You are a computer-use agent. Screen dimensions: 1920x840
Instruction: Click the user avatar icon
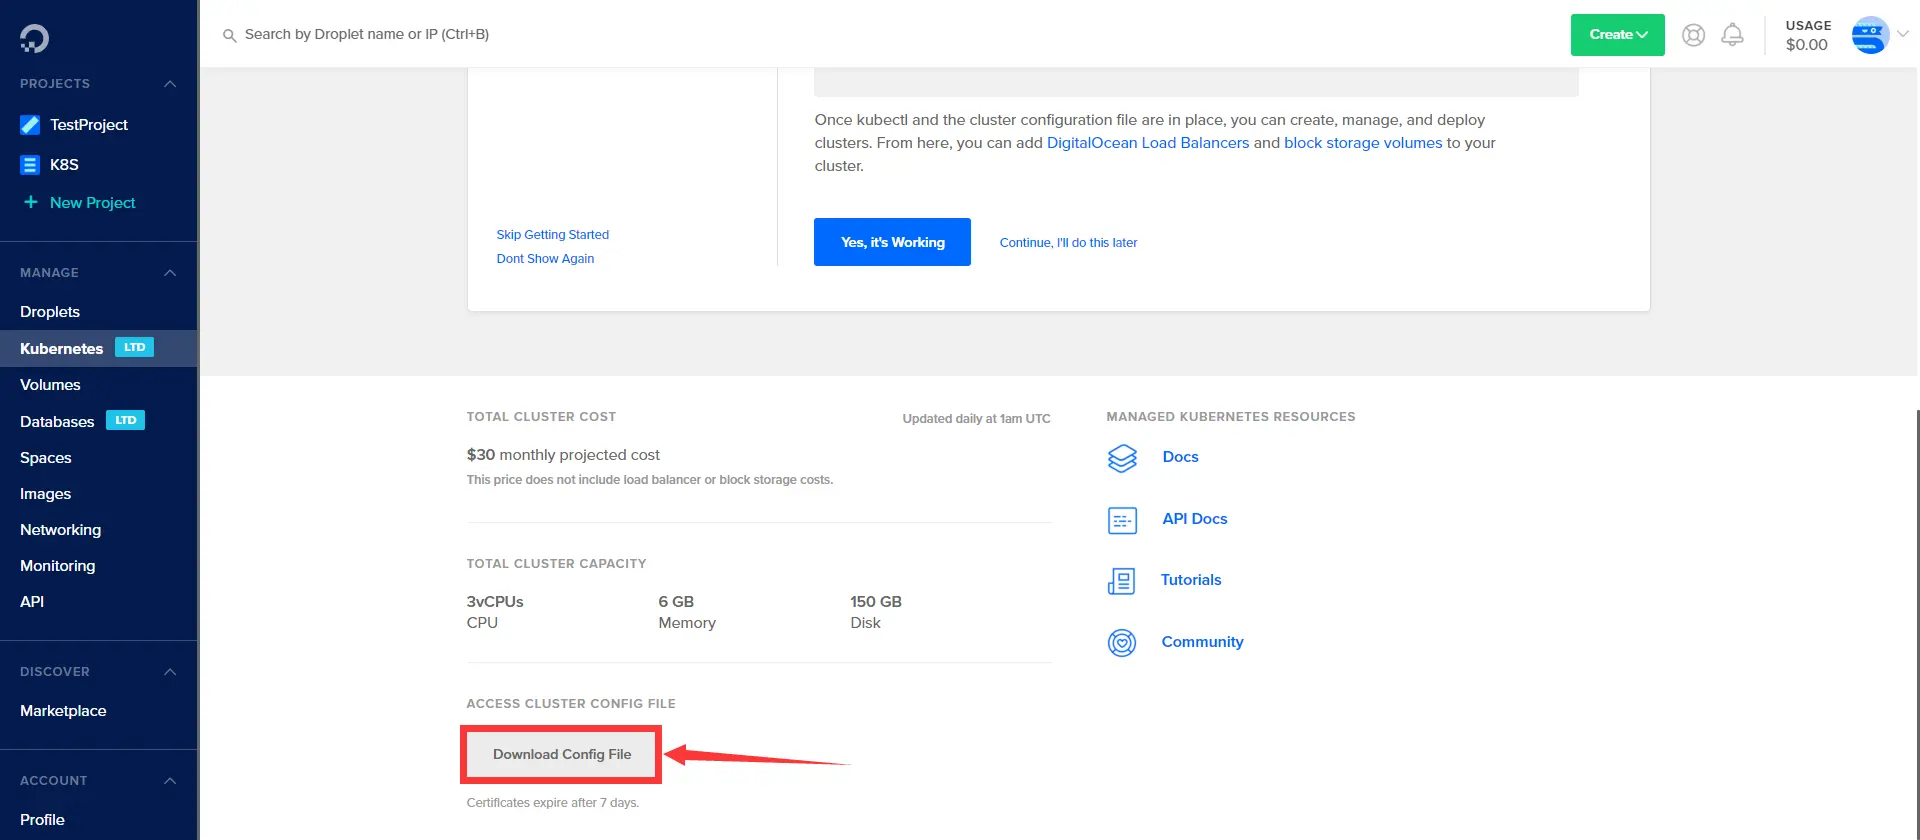pos(1870,35)
